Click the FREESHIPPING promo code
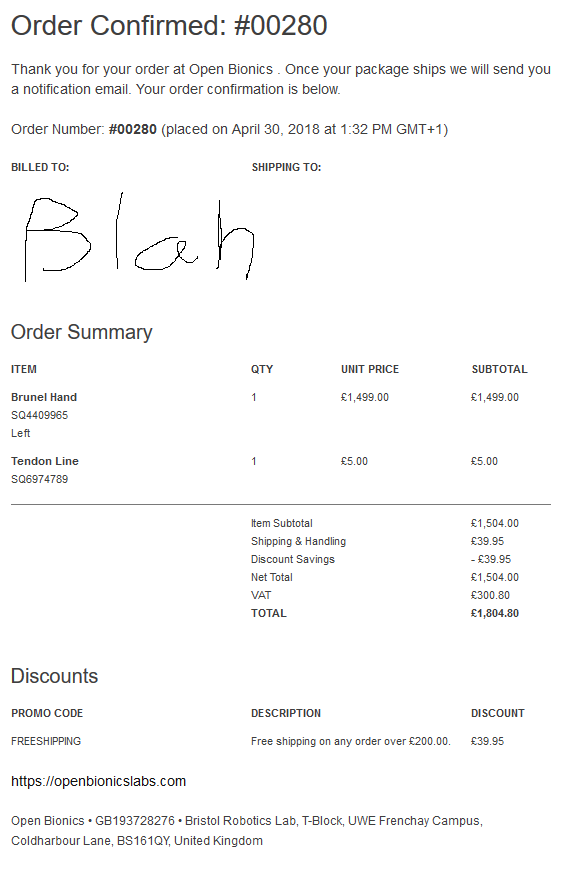This screenshot has width=564, height=874. click(46, 741)
